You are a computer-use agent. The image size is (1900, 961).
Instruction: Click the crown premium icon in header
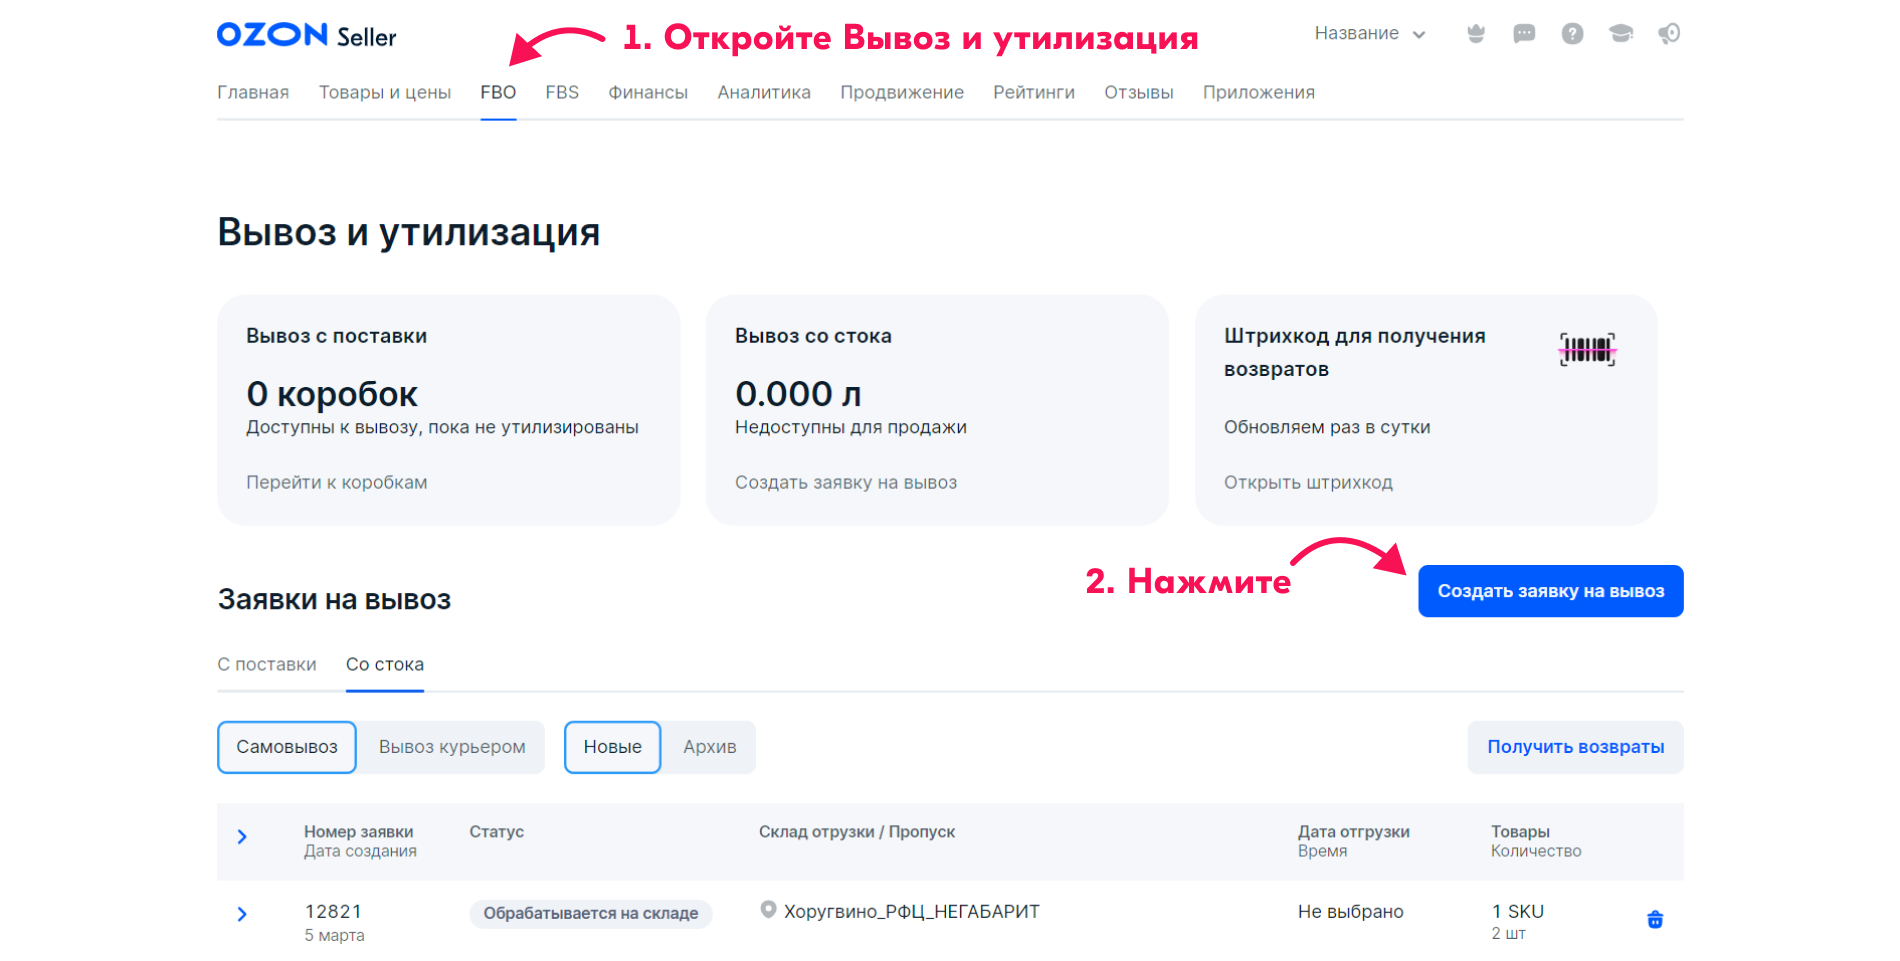[1475, 34]
